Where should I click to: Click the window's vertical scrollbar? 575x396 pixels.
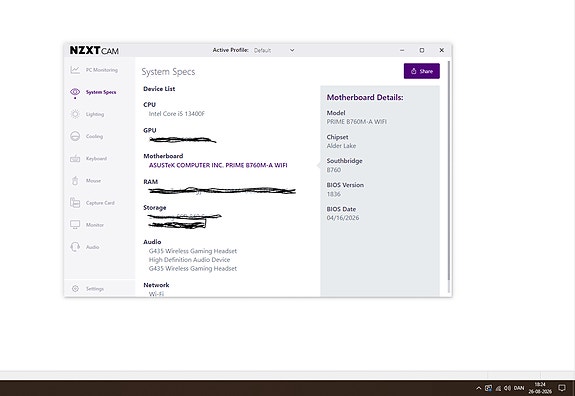(449, 170)
